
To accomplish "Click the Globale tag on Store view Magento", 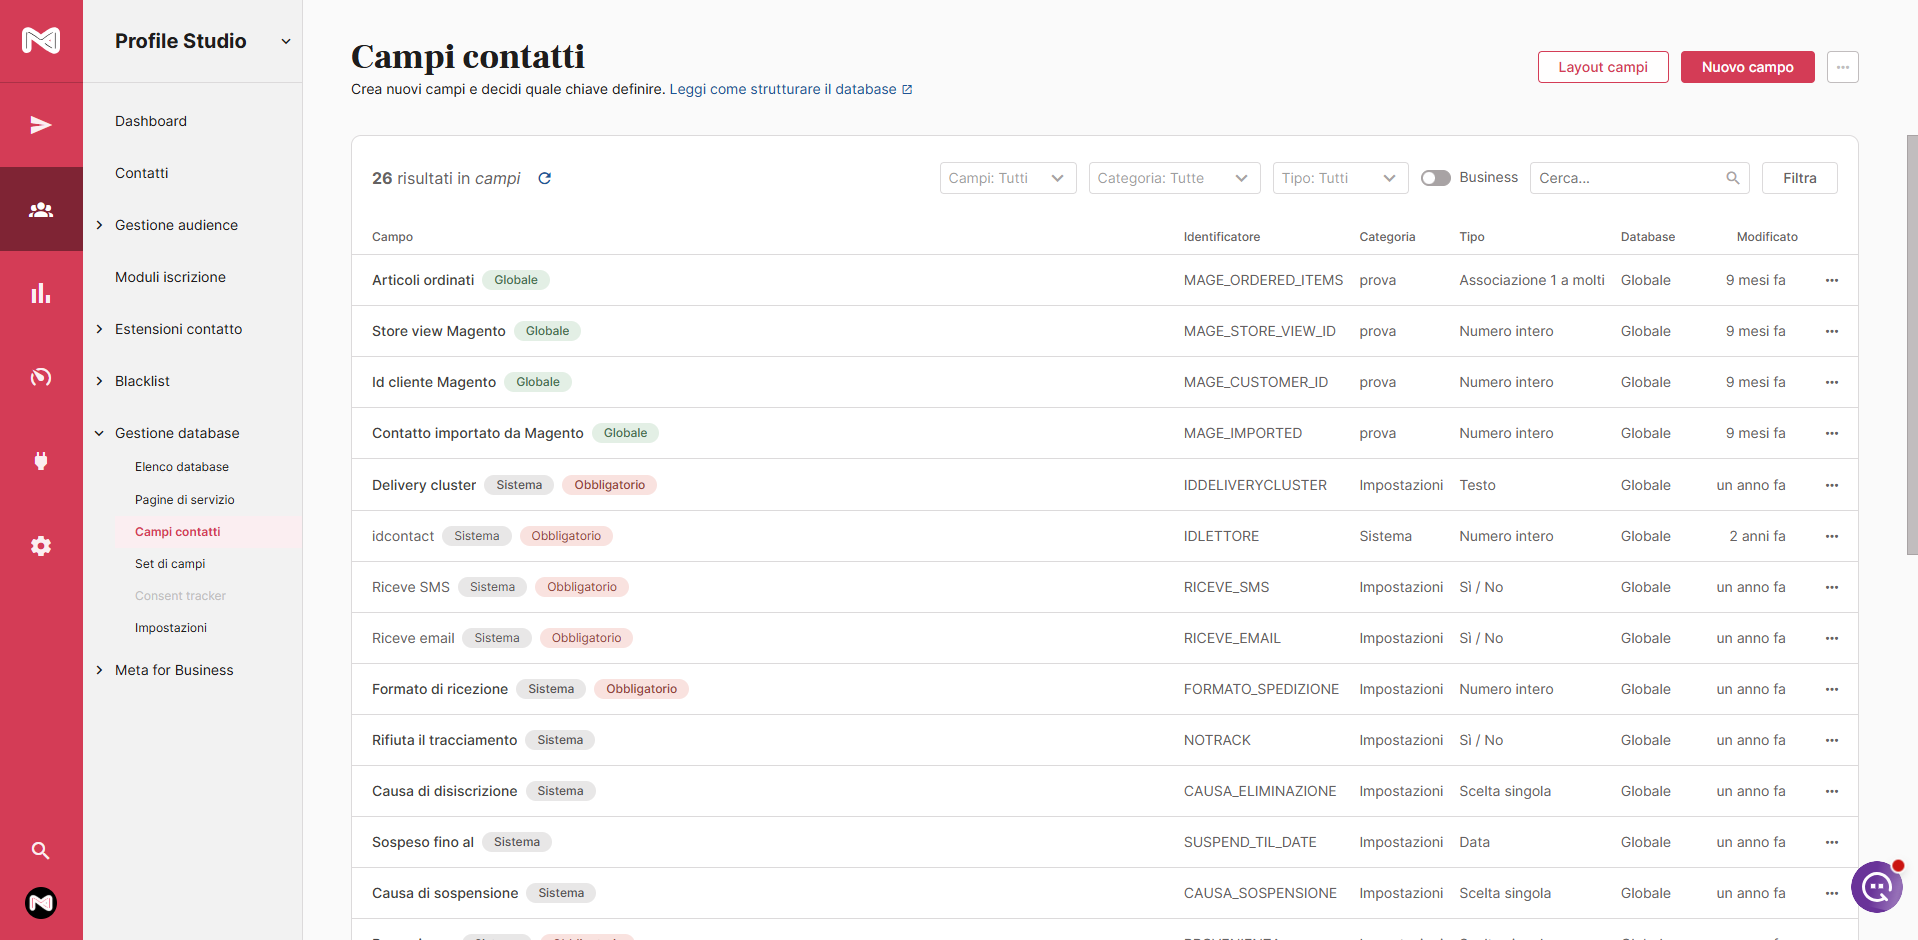I will click(547, 331).
